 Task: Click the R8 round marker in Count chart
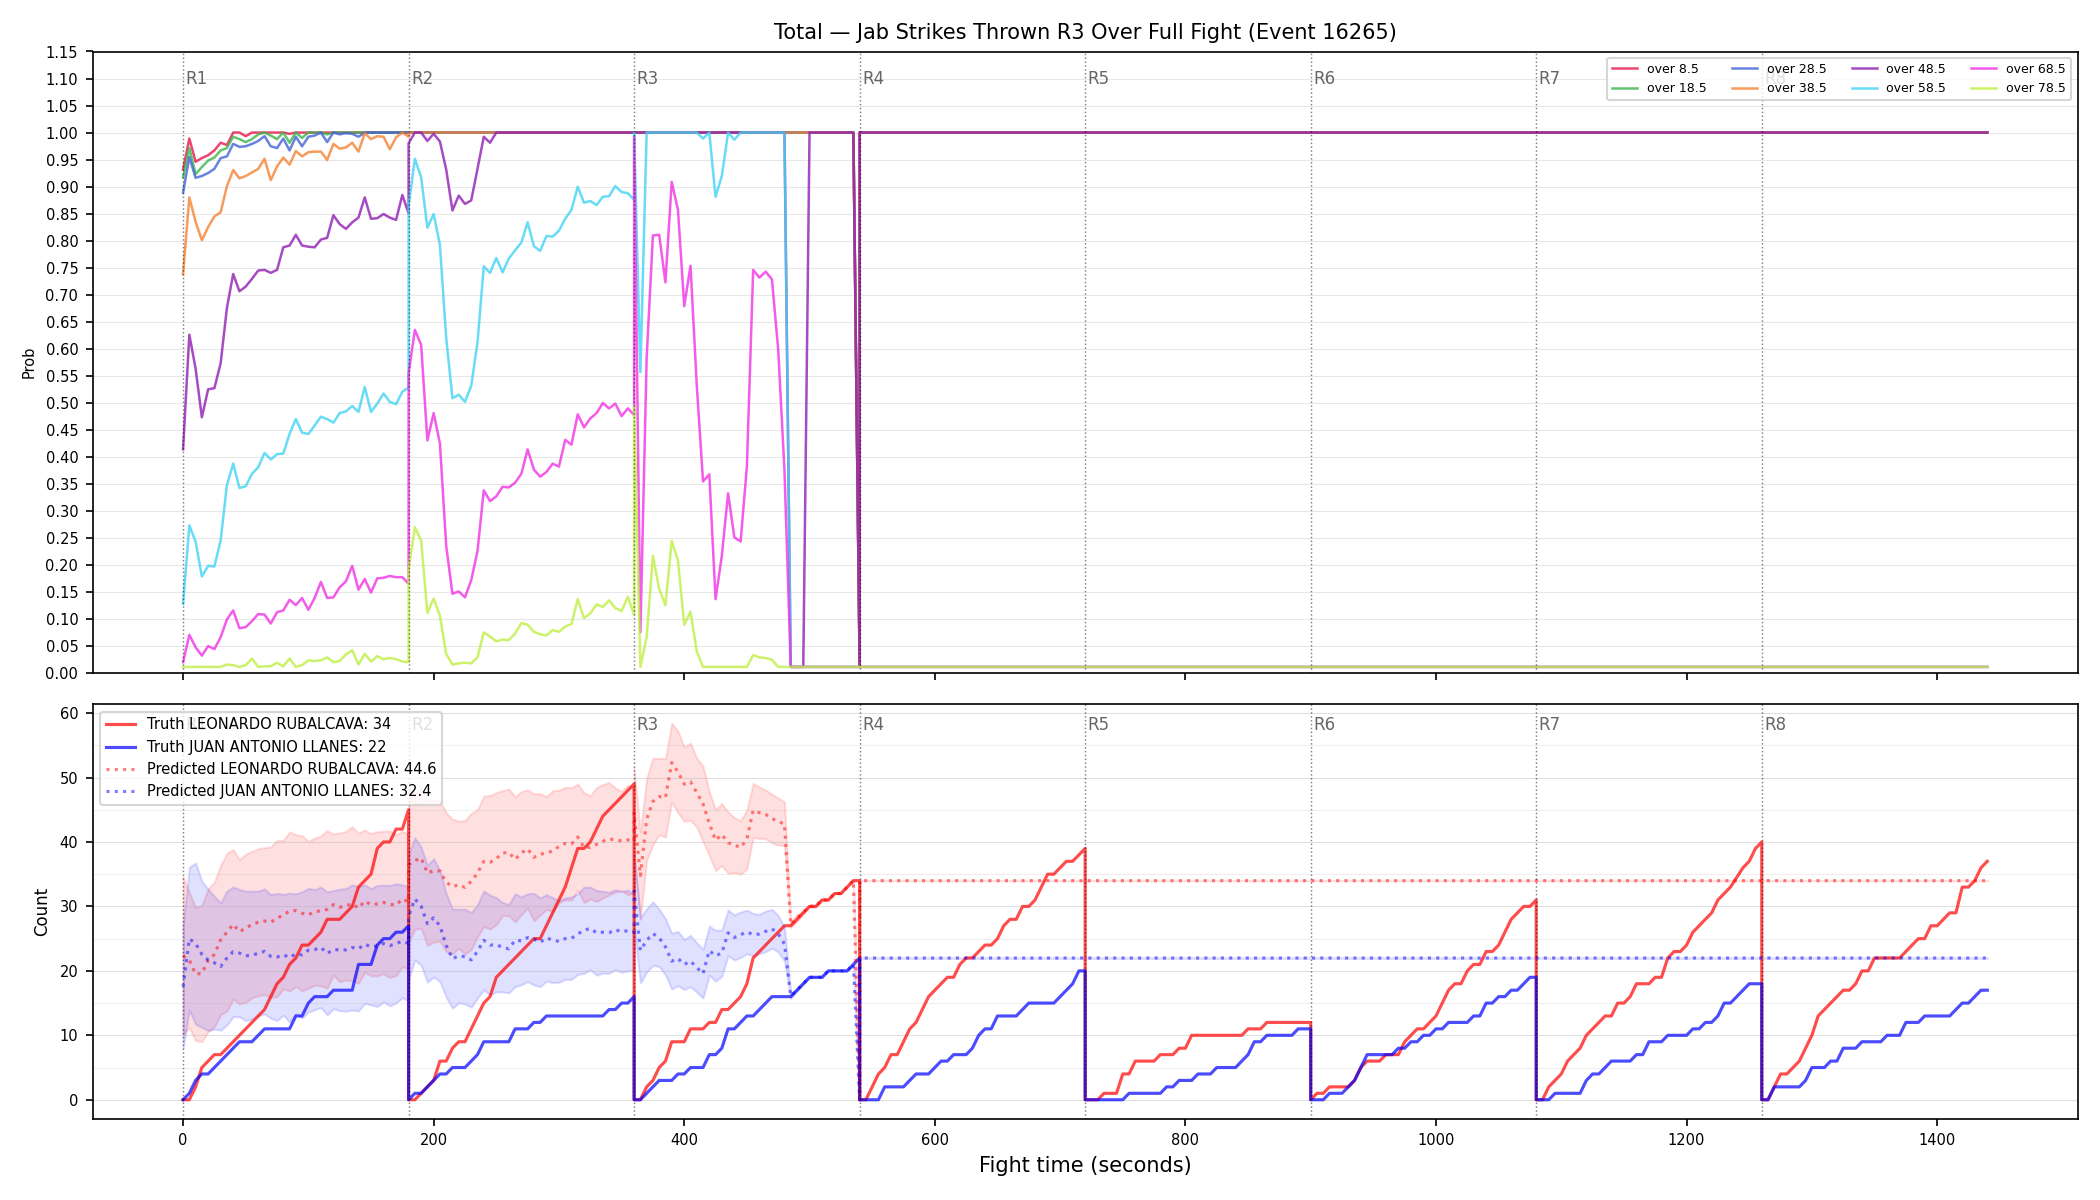[x=1775, y=724]
